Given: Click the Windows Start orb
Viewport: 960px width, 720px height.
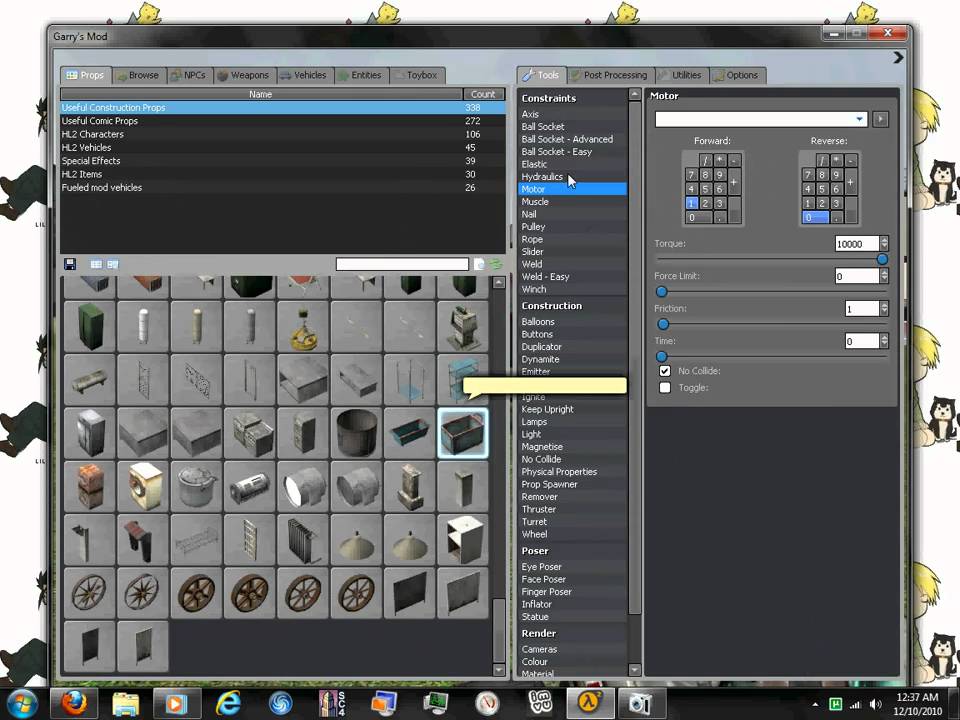Looking at the screenshot, I should pyautogui.click(x=23, y=703).
